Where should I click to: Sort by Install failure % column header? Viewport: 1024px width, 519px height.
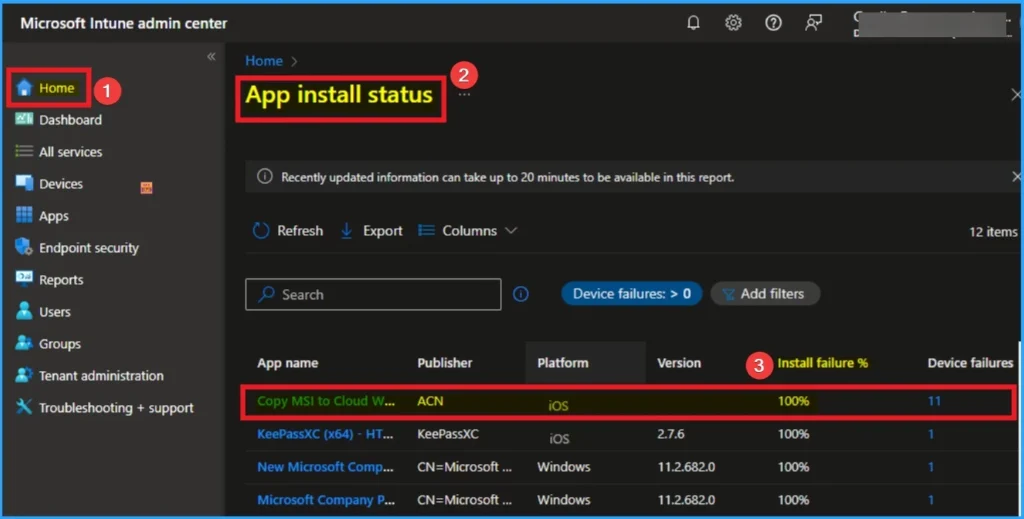822,363
